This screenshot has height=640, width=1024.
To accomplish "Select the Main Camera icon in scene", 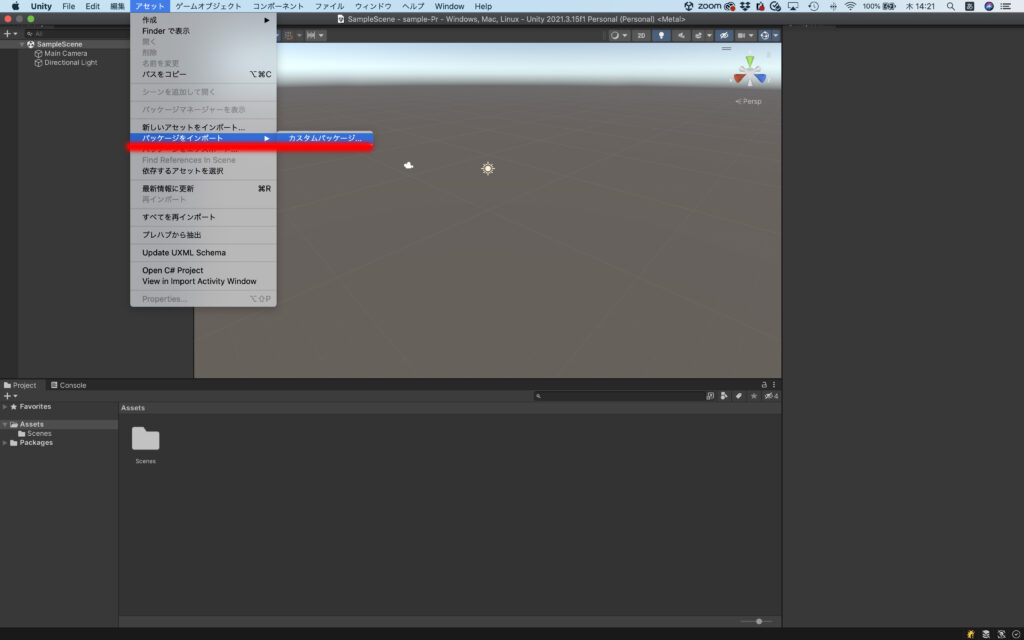I will click(408, 165).
